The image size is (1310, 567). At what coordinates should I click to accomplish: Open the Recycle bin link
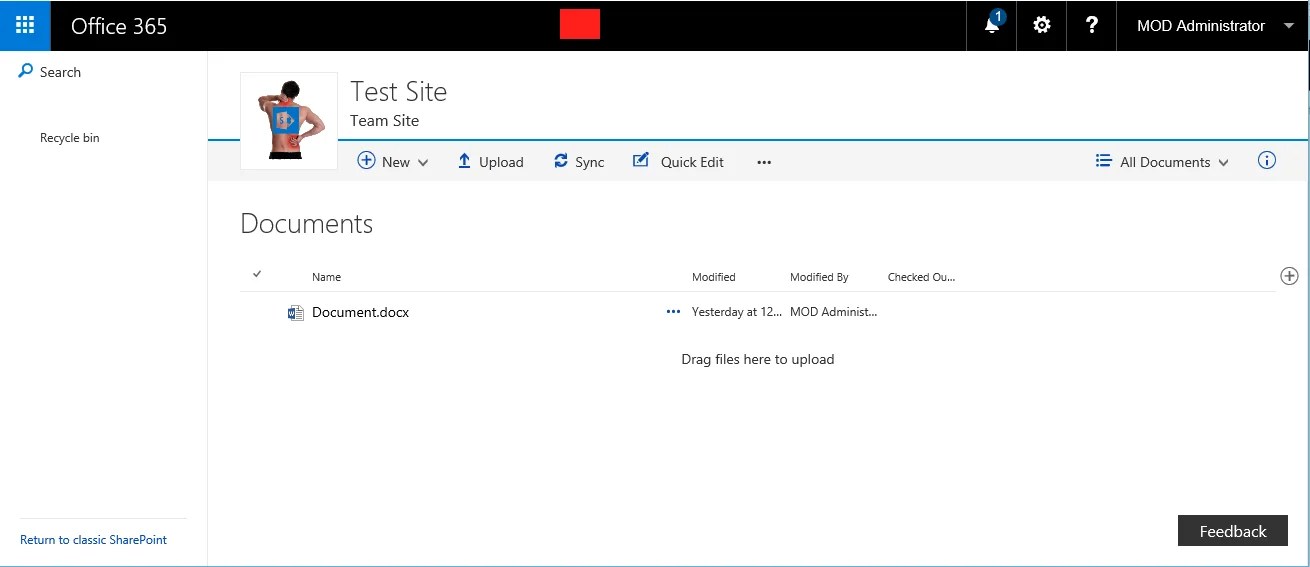pyautogui.click(x=70, y=138)
